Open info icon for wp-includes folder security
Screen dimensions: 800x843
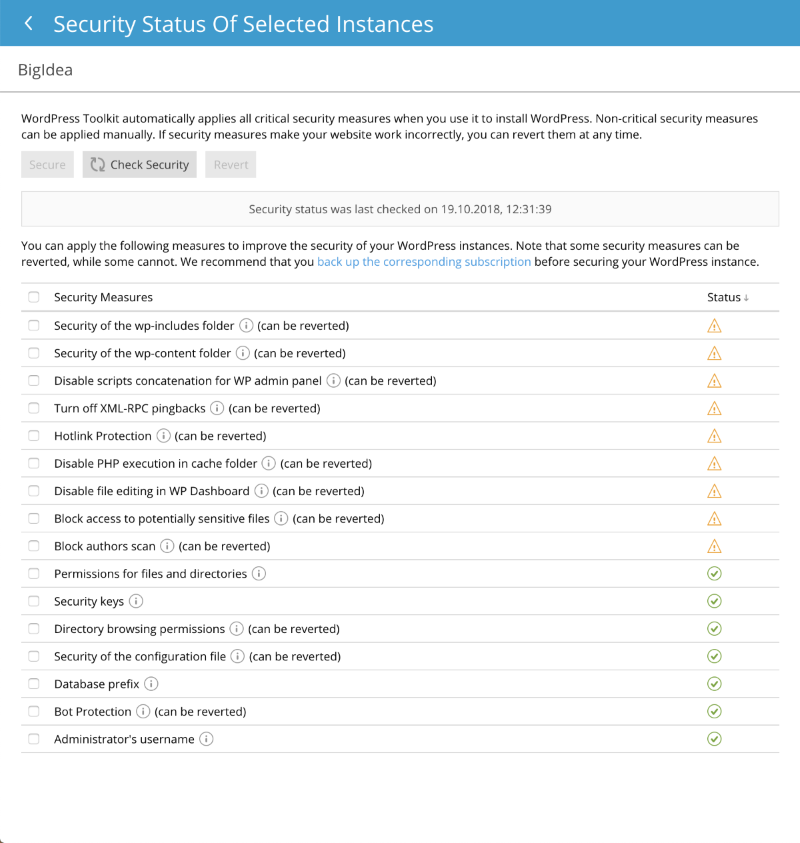tap(246, 326)
